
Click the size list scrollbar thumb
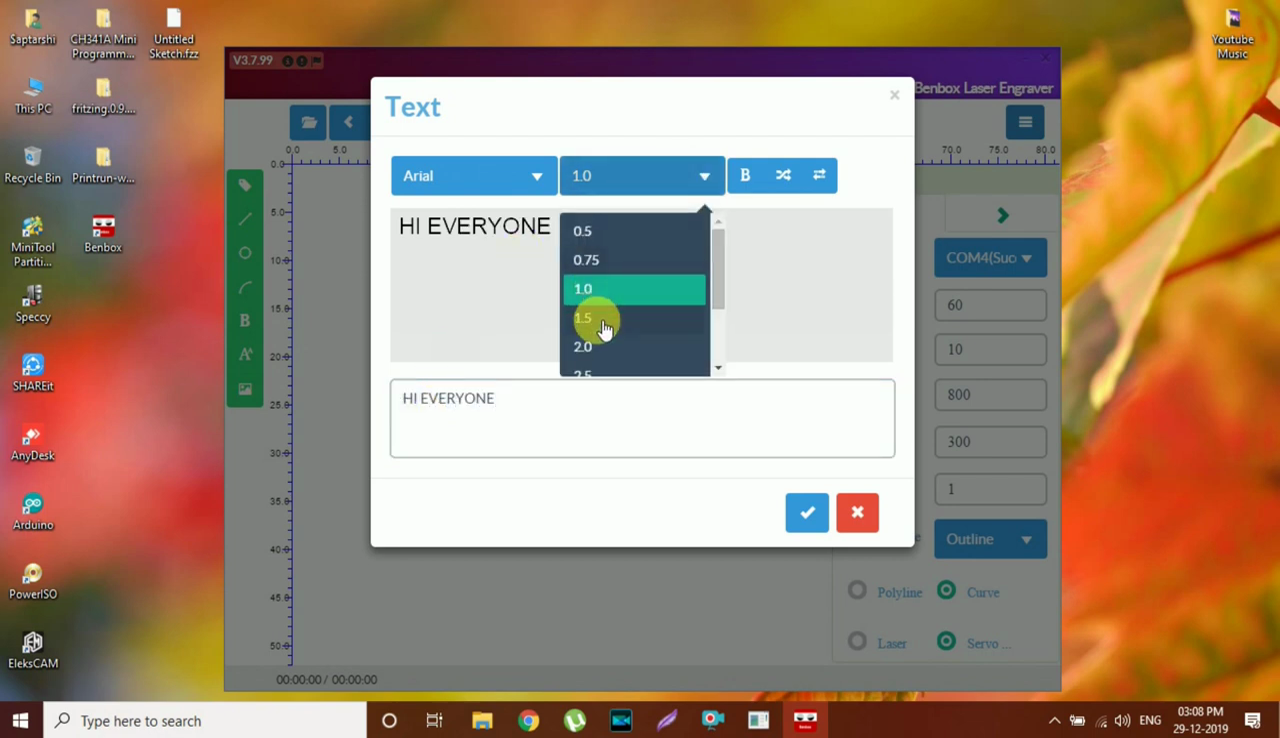coord(718,268)
